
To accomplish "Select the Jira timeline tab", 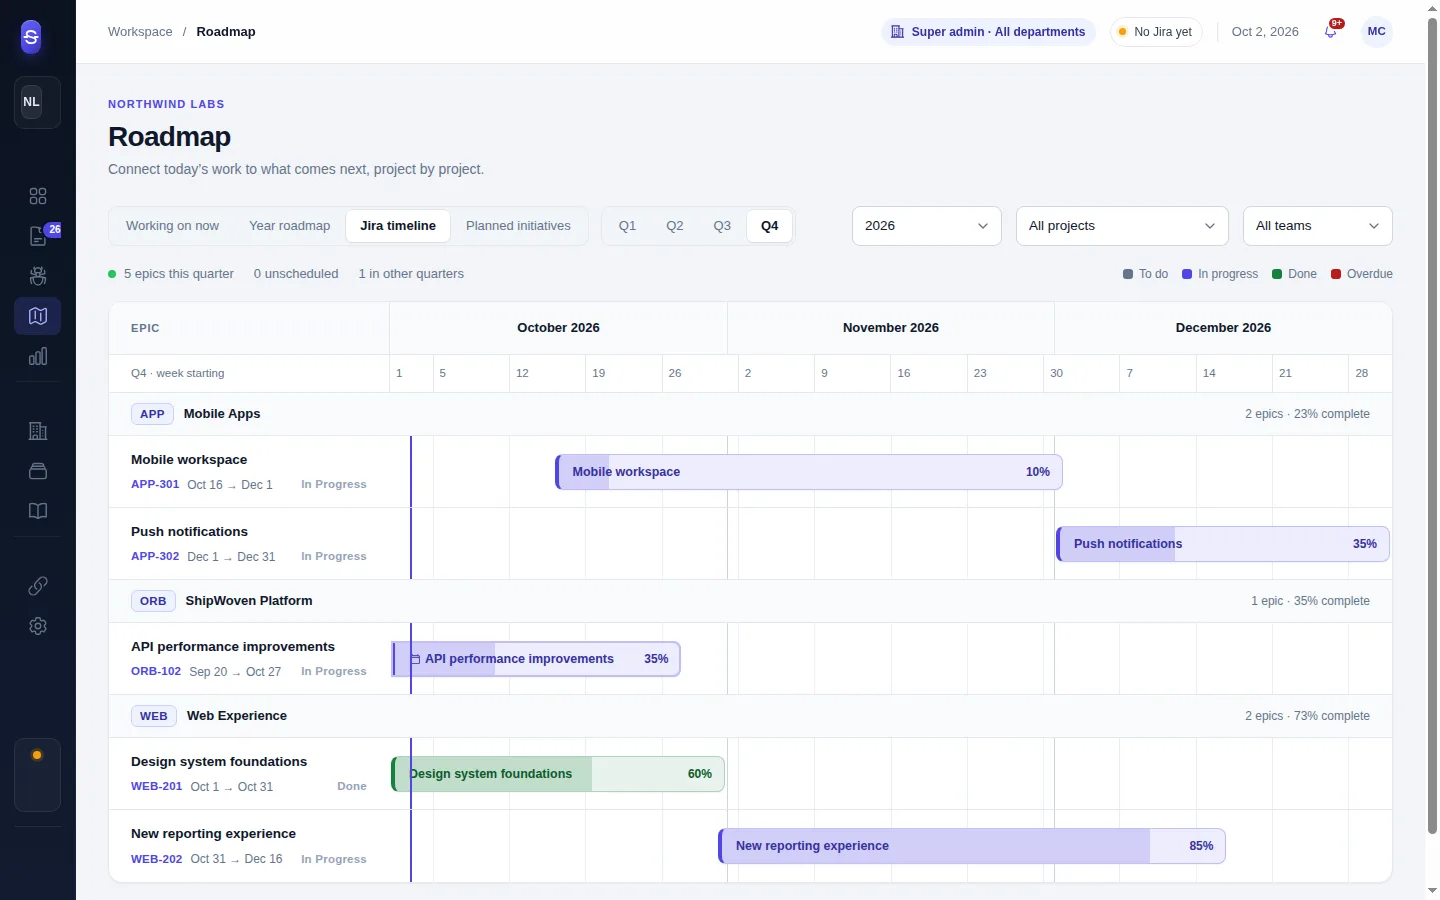I will [x=398, y=226].
